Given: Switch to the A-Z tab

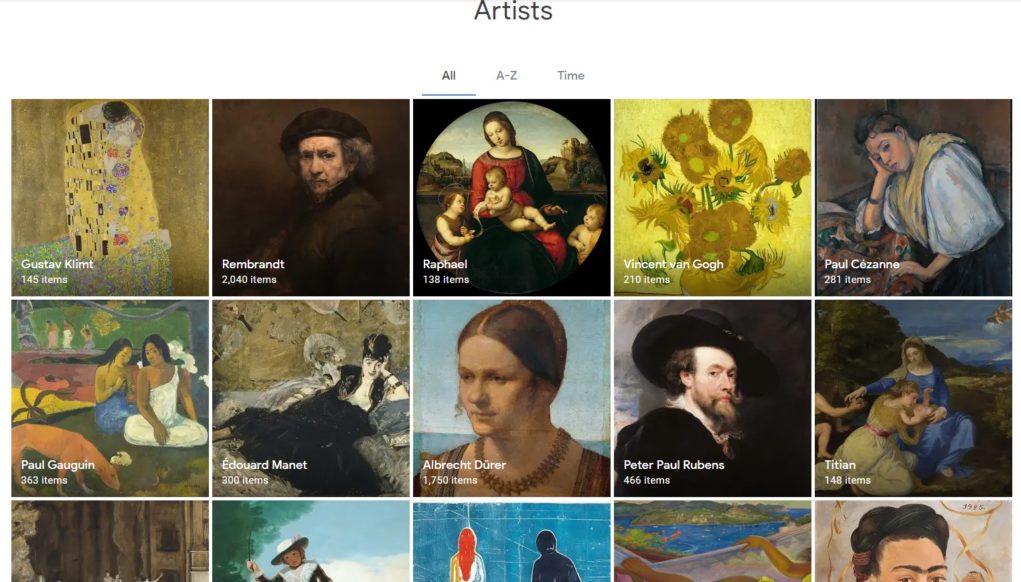Looking at the screenshot, I should (x=507, y=76).
